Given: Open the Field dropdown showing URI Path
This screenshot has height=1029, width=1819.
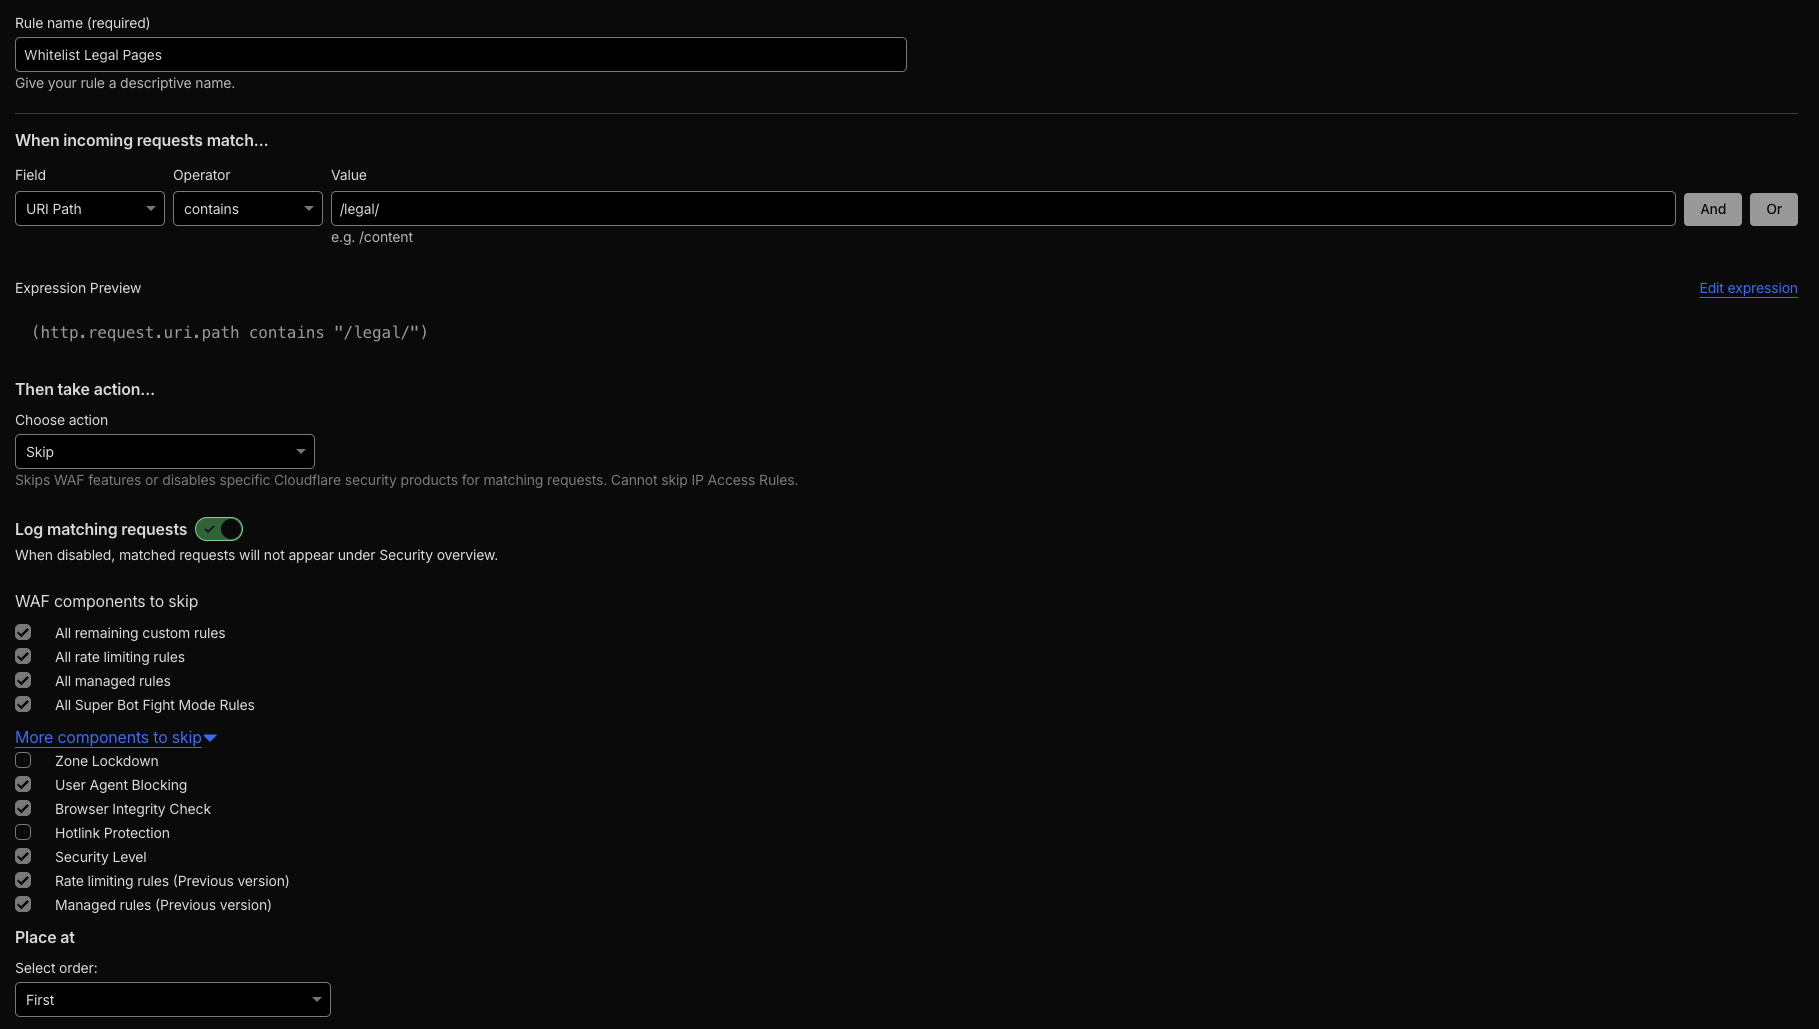Looking at the screenshot, I should 89,208.
